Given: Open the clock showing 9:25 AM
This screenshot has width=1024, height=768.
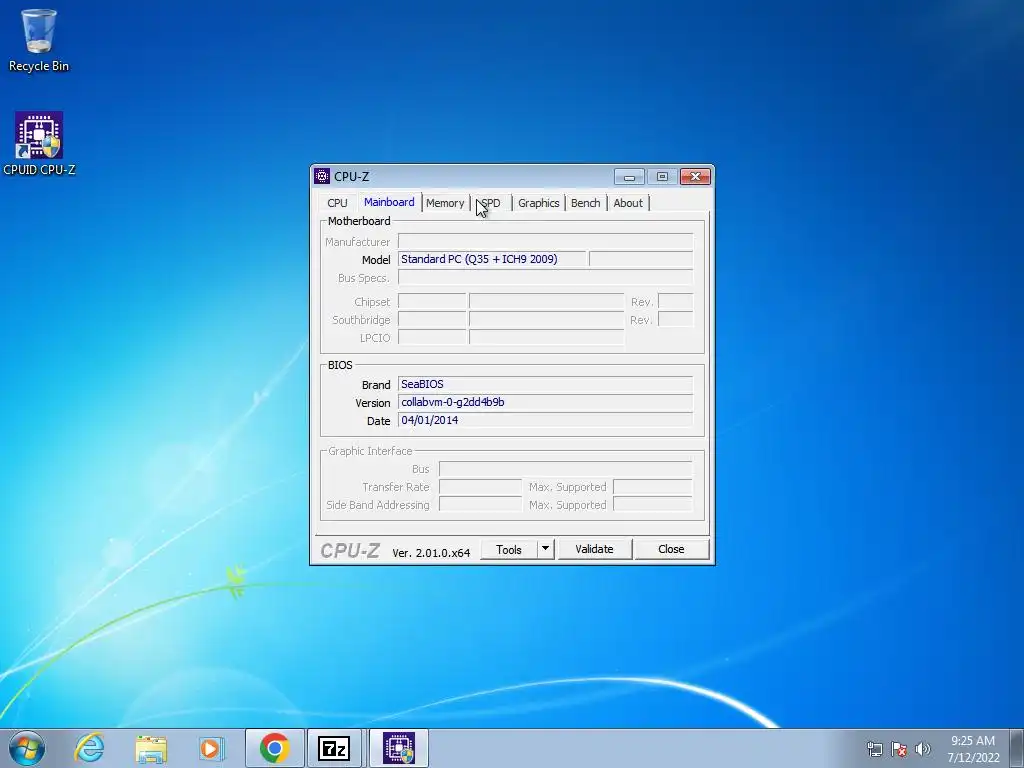Looking at the screenshot, I should pyautogui.click(x=973, y=748).
